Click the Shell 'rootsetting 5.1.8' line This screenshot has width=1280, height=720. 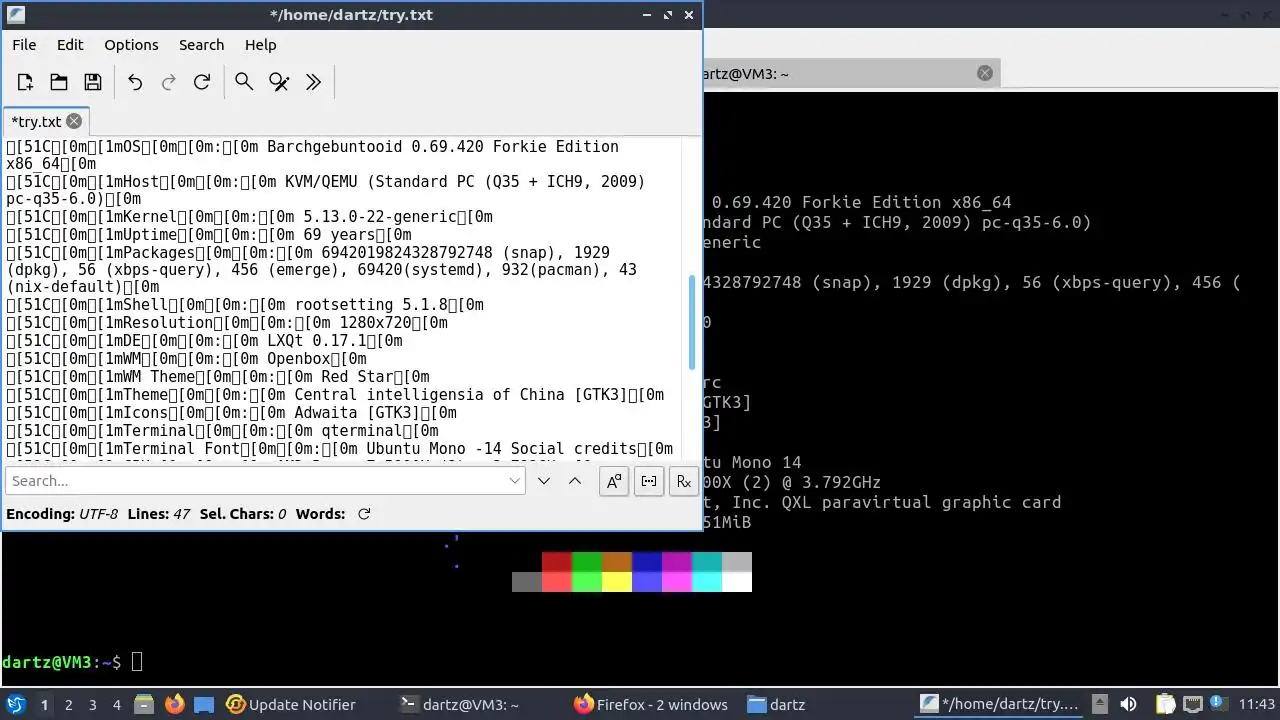(x=245, y=305)
